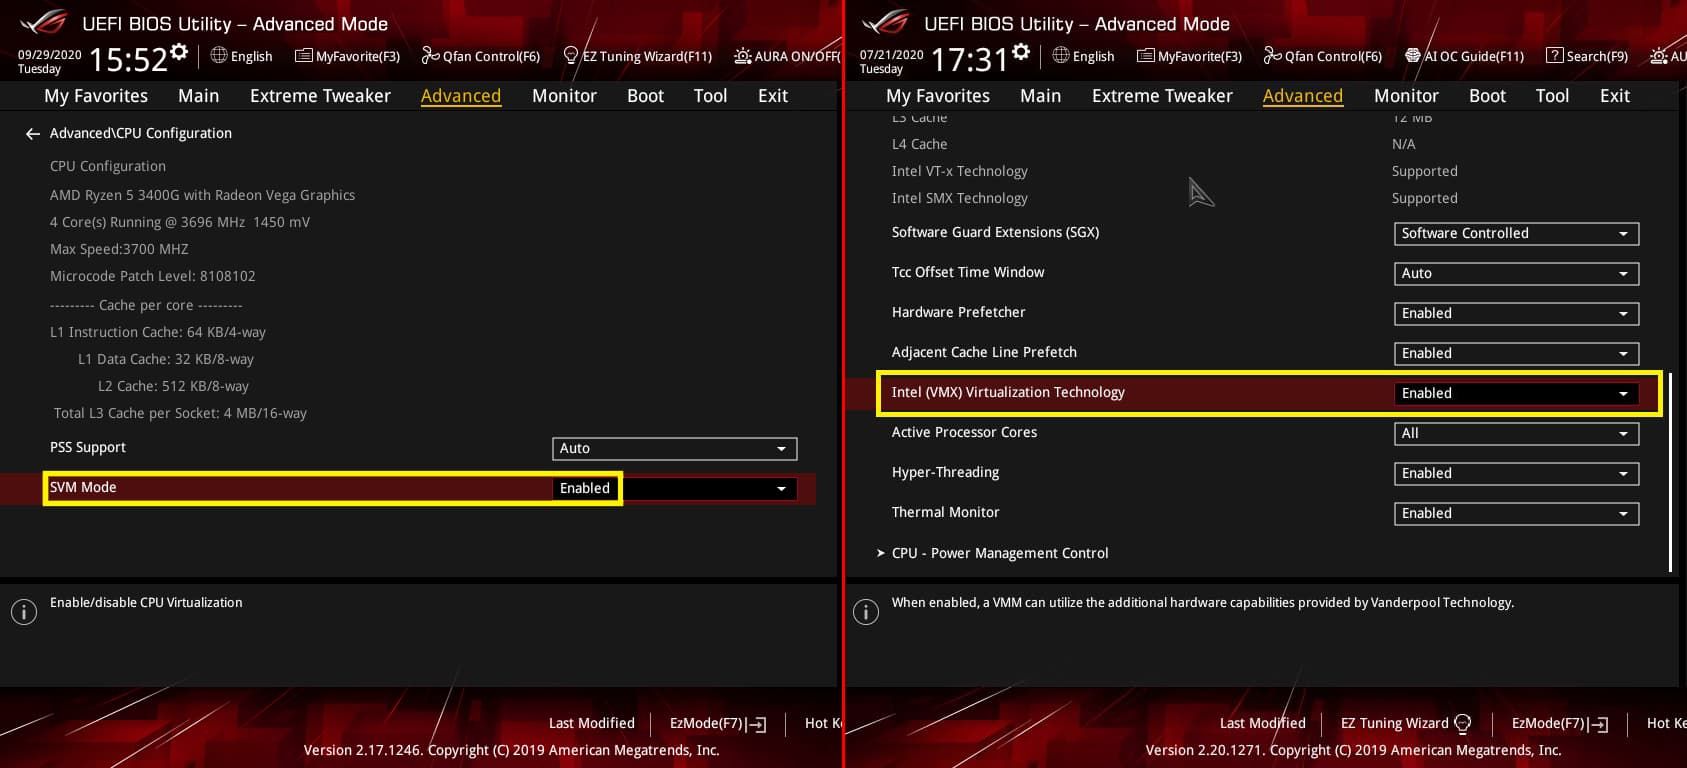Toggle AURA ON/OFF in left BIOS window

(787, 56)
